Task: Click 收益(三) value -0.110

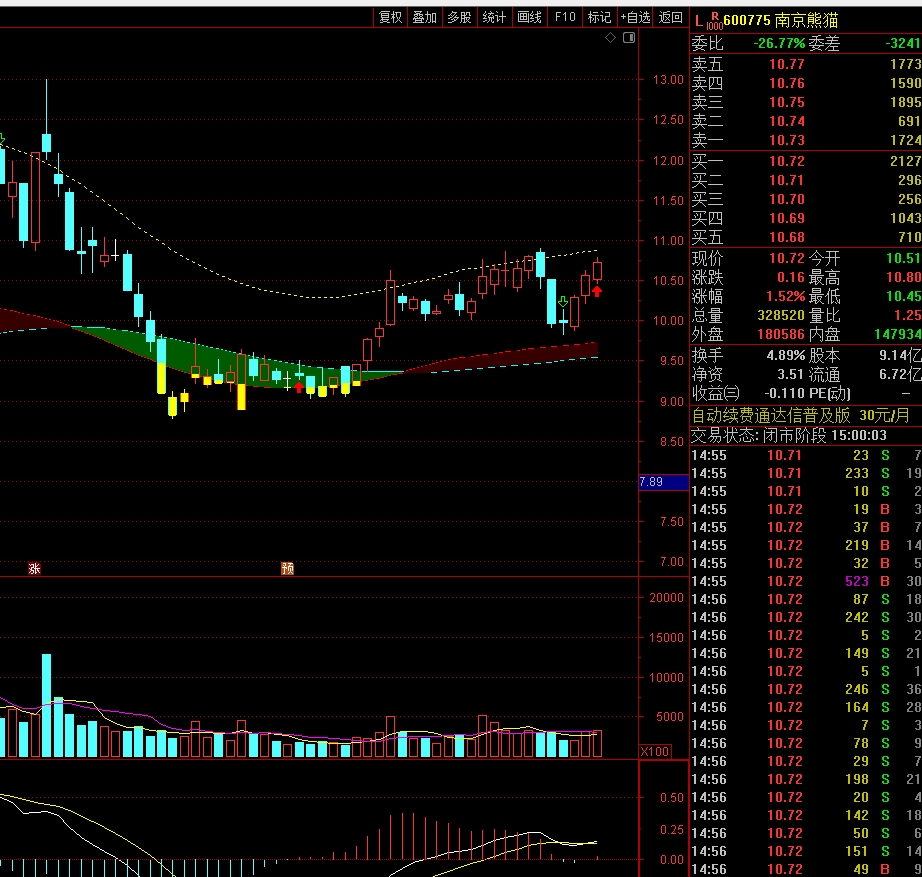Action: point(783,394)
